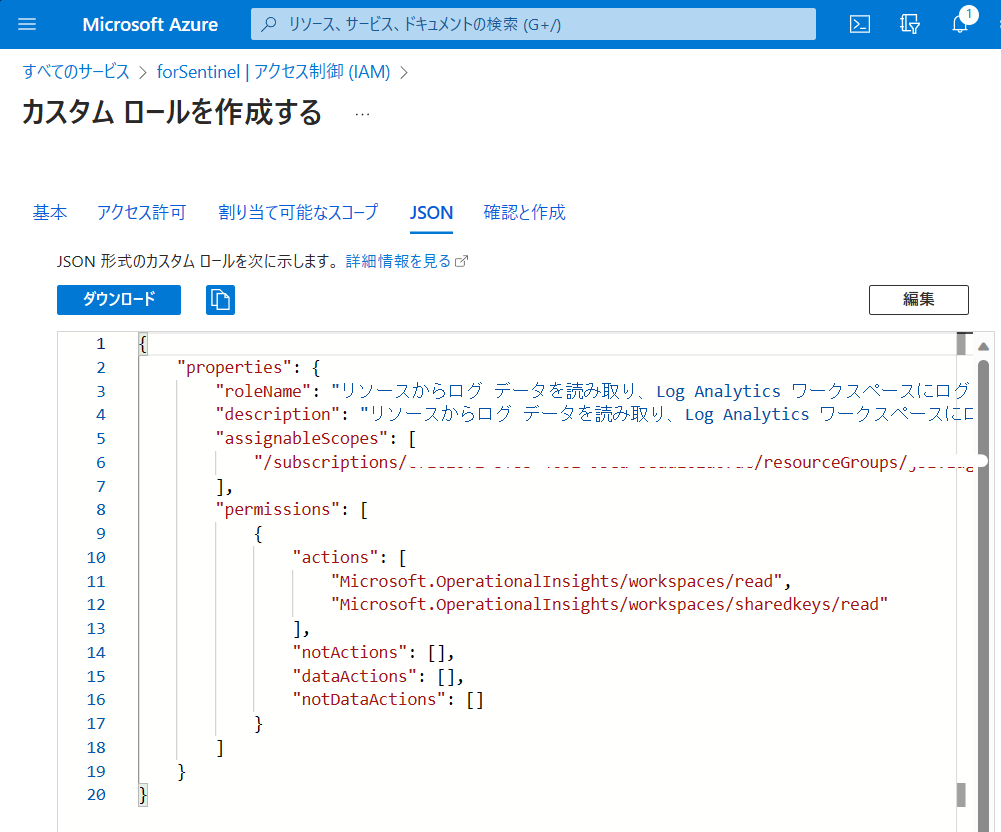The image size is (1001, 832).
Task: Click the "dataActions" key text
Action: click(354, 676)
